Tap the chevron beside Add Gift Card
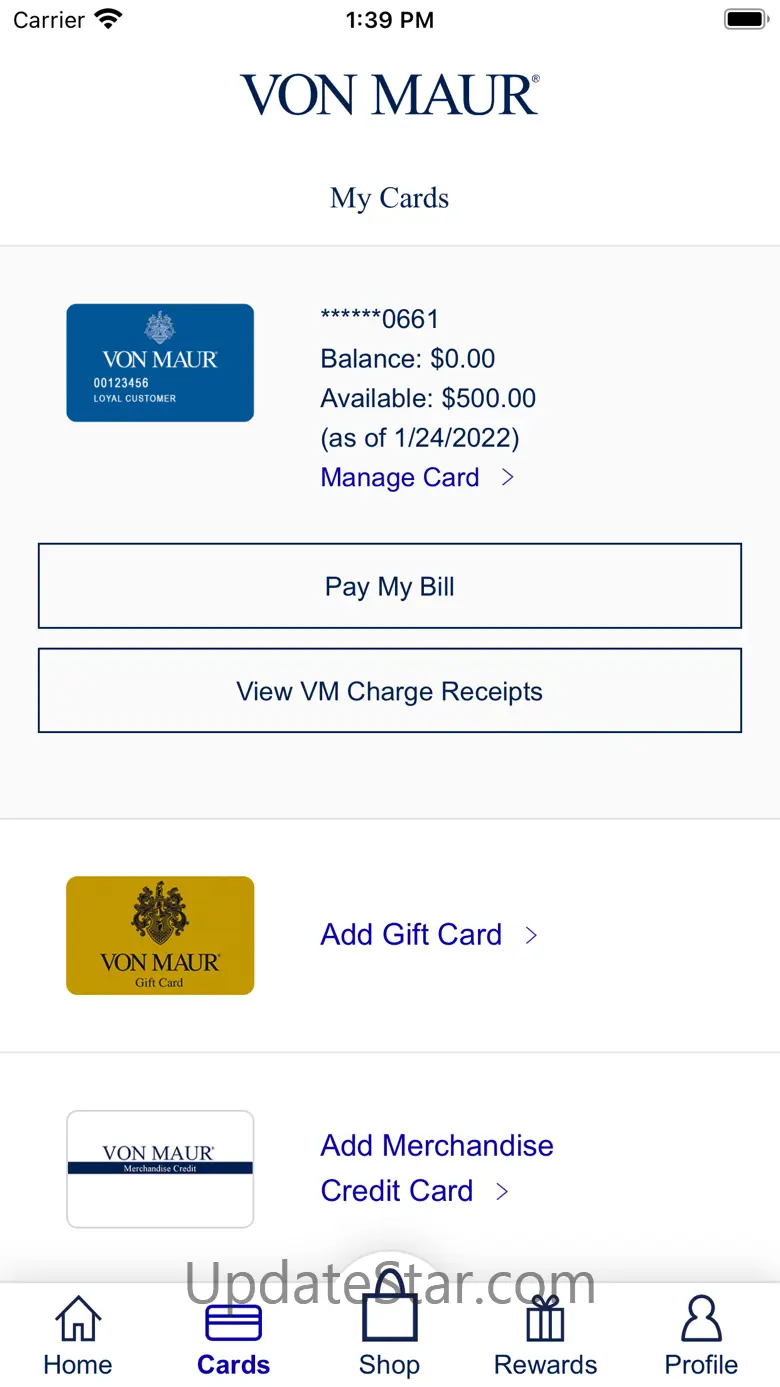Viewport: 780px width, 1387px height. click(x=532, y=935)
